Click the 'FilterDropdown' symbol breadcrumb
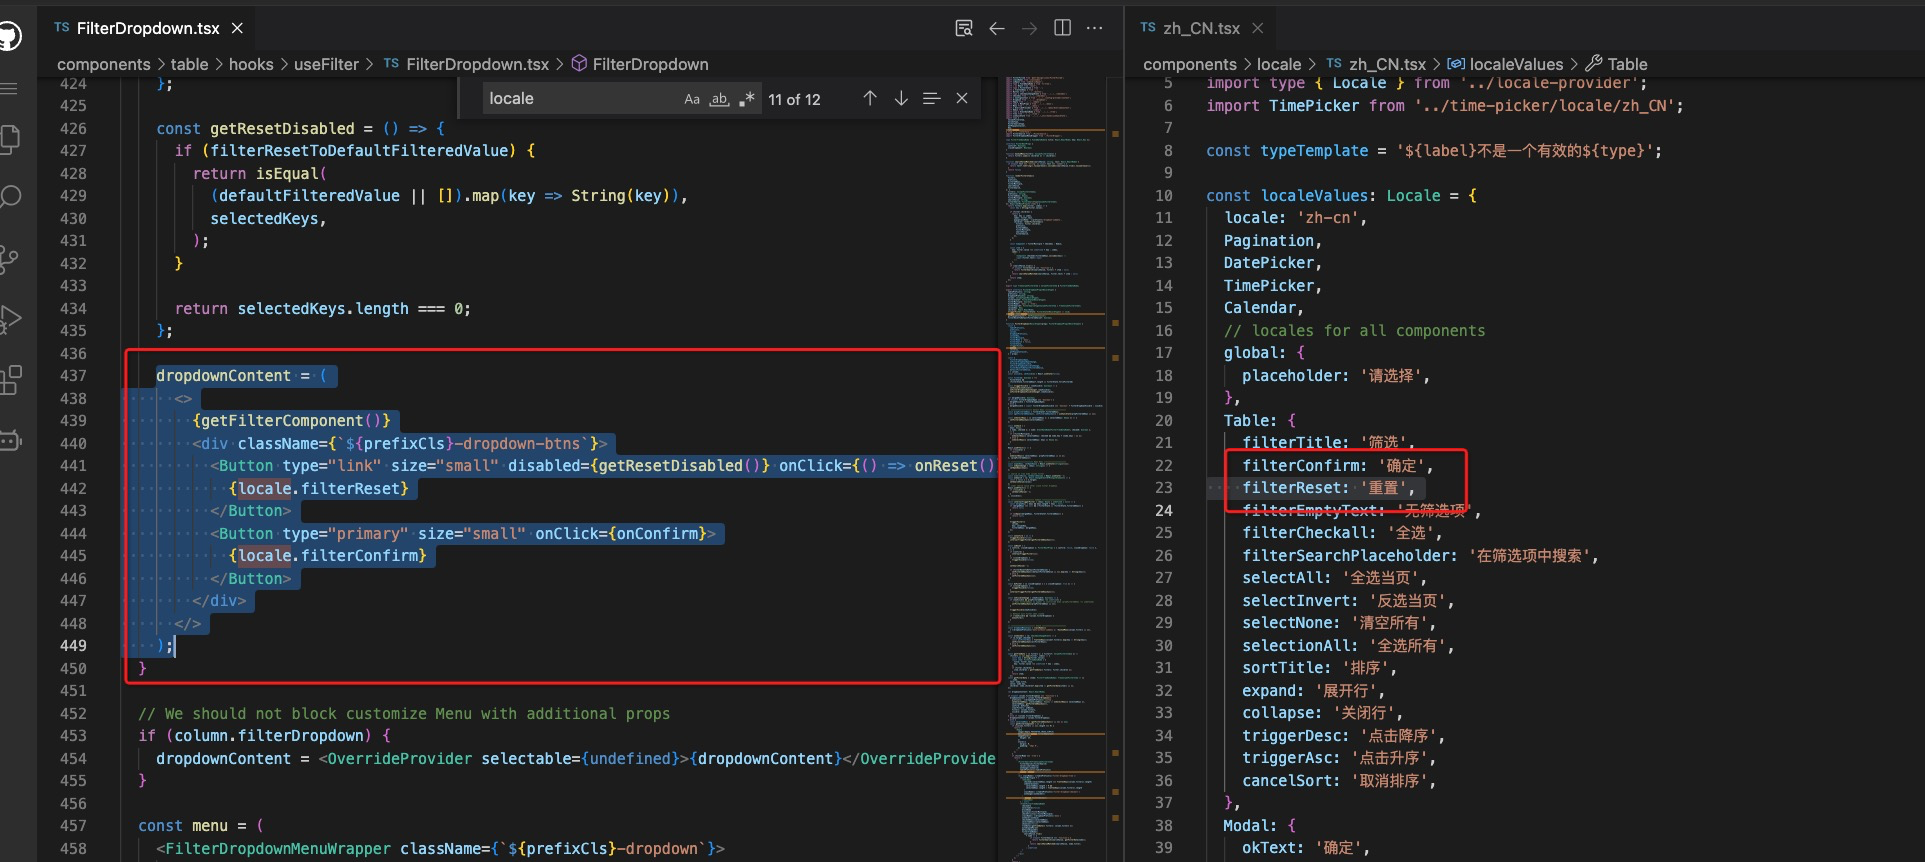 (650, 64)
